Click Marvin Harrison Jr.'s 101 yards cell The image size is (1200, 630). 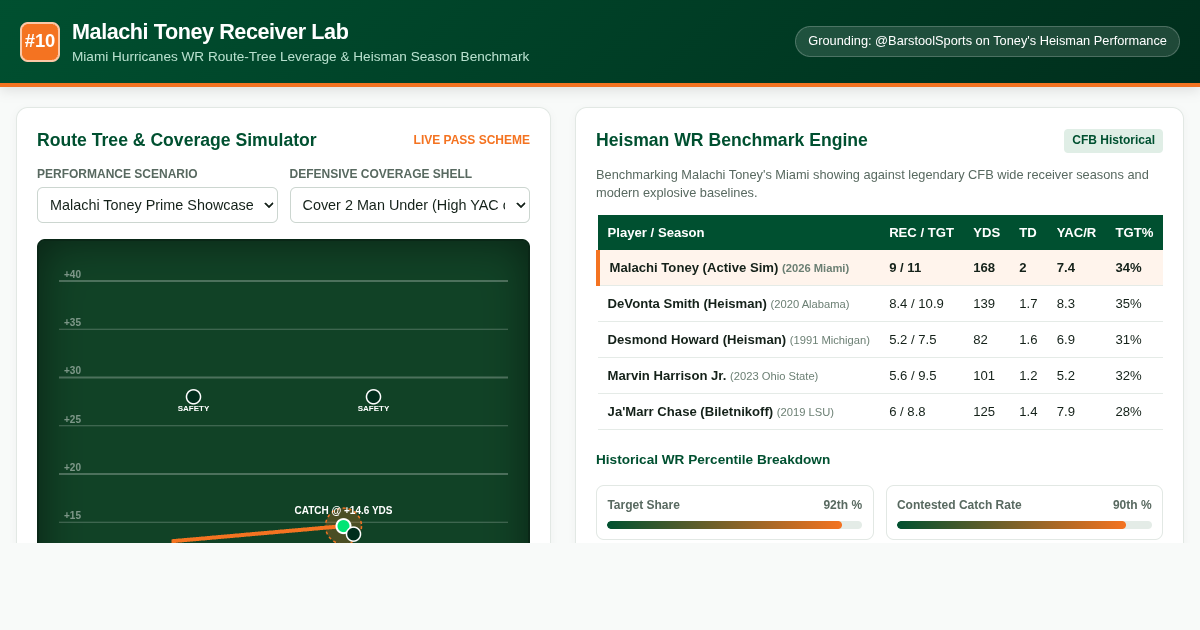(984, 376)
